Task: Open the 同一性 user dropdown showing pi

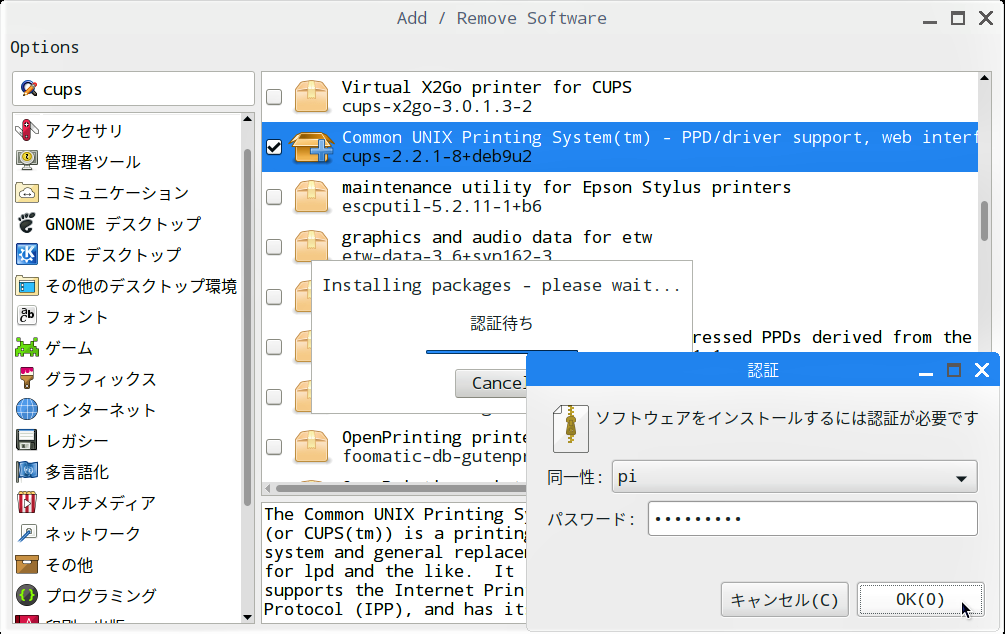Action: pos(794,476)
